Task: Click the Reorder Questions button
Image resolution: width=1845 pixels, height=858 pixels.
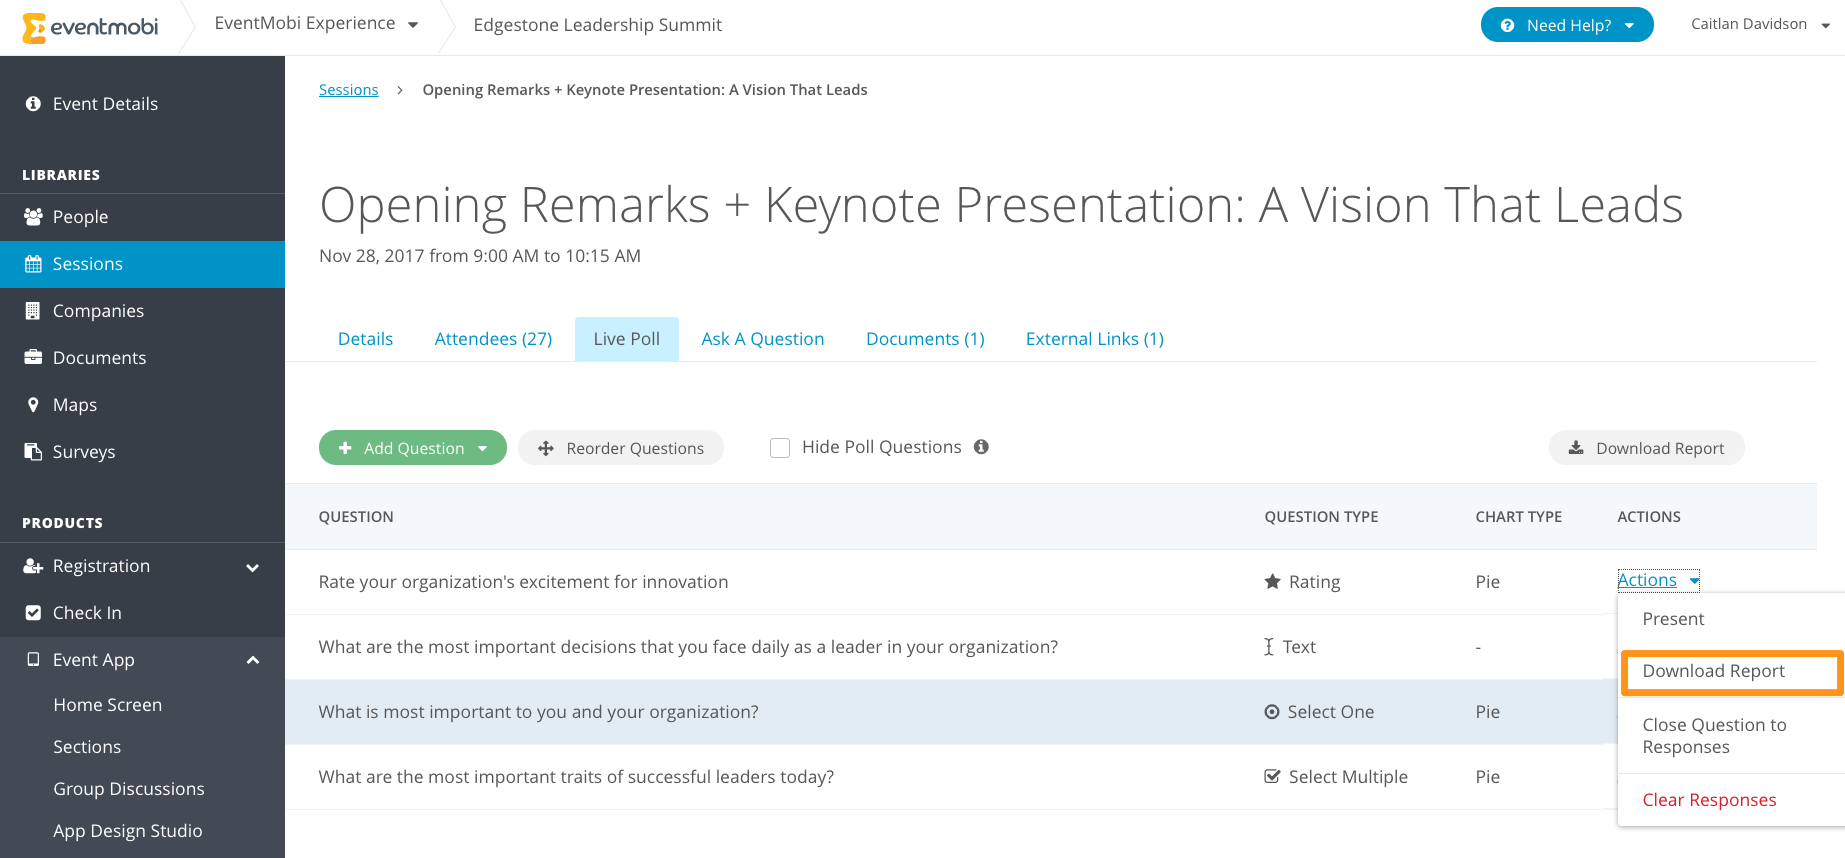Action: (x=621, y=448)
